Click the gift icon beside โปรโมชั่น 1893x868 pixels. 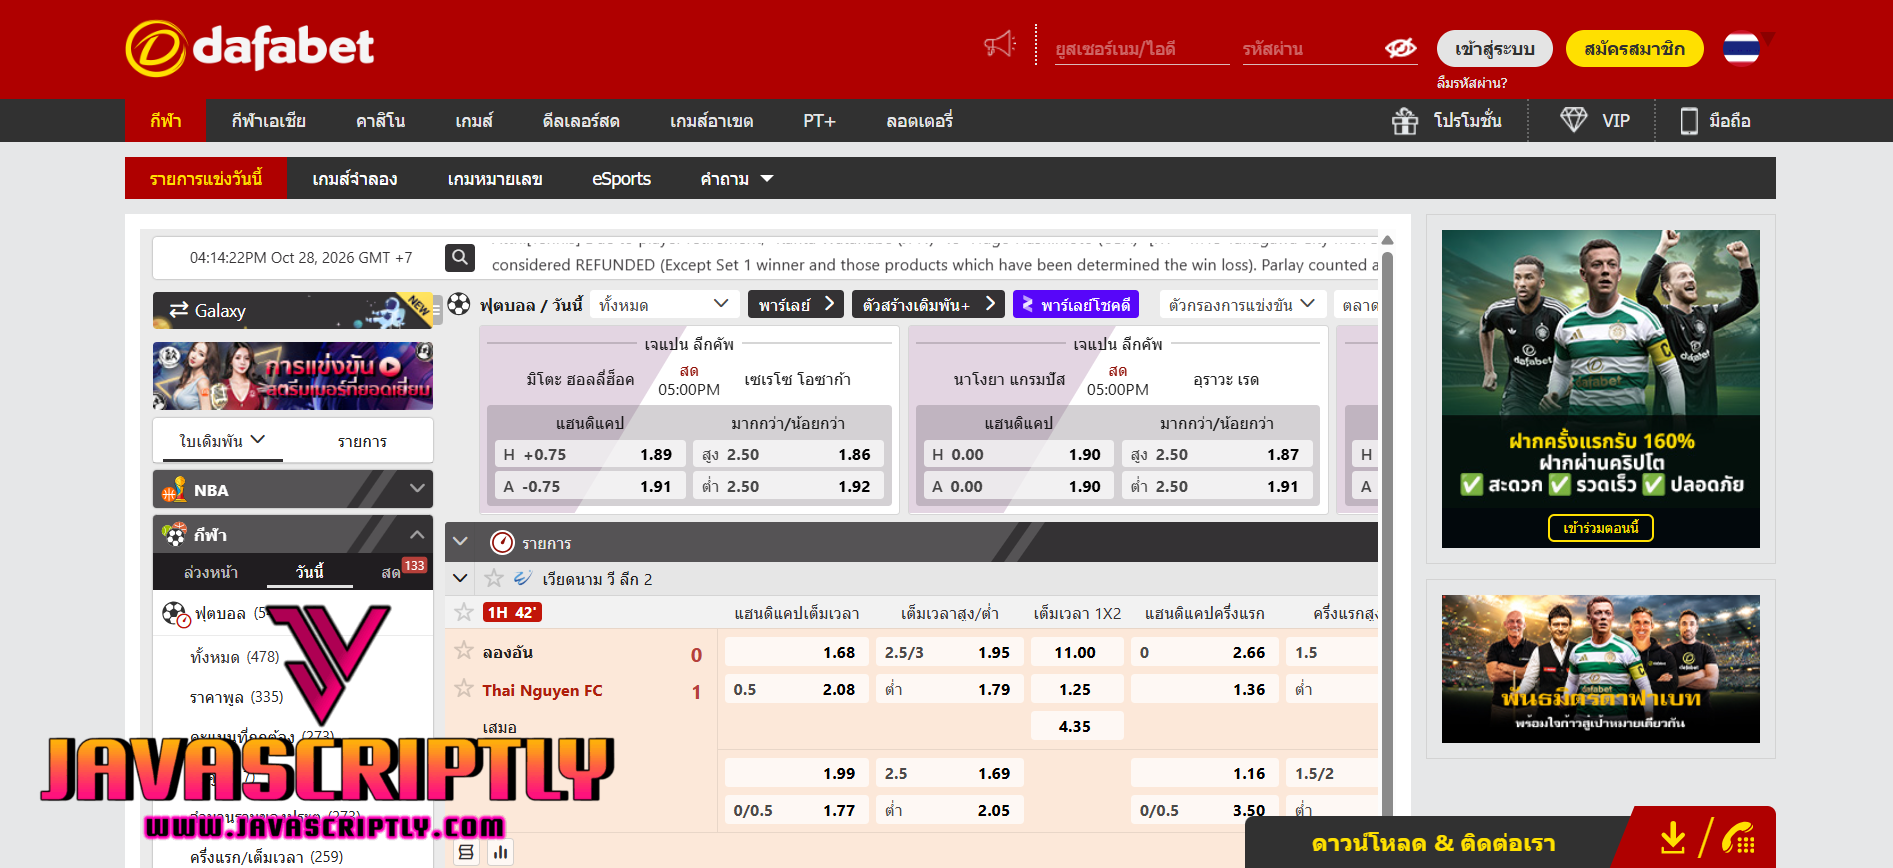pyautogui.click(x=1405, y=121)
